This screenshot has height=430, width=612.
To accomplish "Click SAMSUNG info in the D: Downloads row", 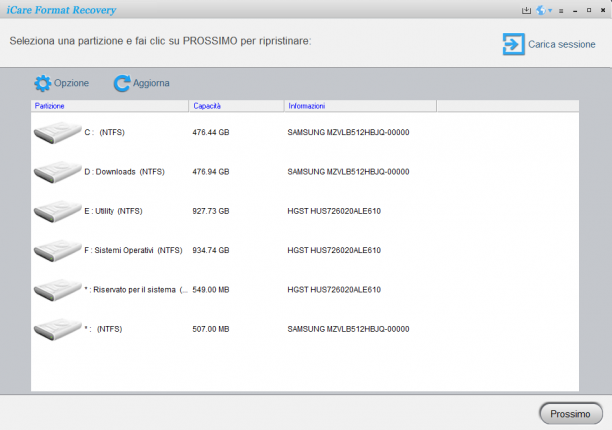I will pyautogui.click(x=348, y=172).
